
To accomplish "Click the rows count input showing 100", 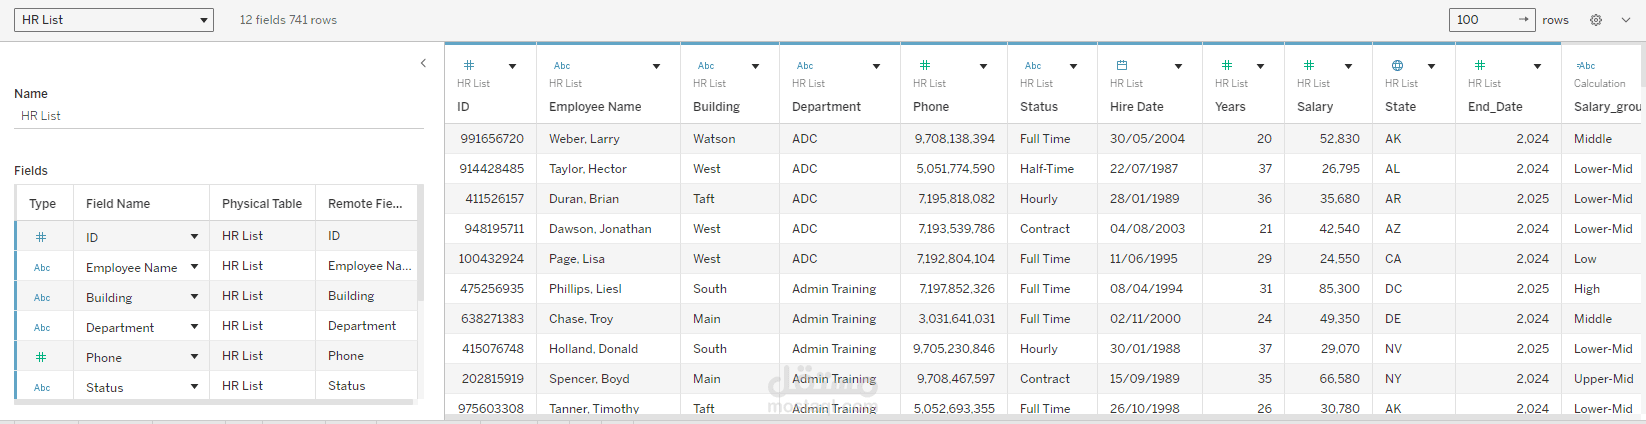I will pyautogui.click(x=1482, y=20).
